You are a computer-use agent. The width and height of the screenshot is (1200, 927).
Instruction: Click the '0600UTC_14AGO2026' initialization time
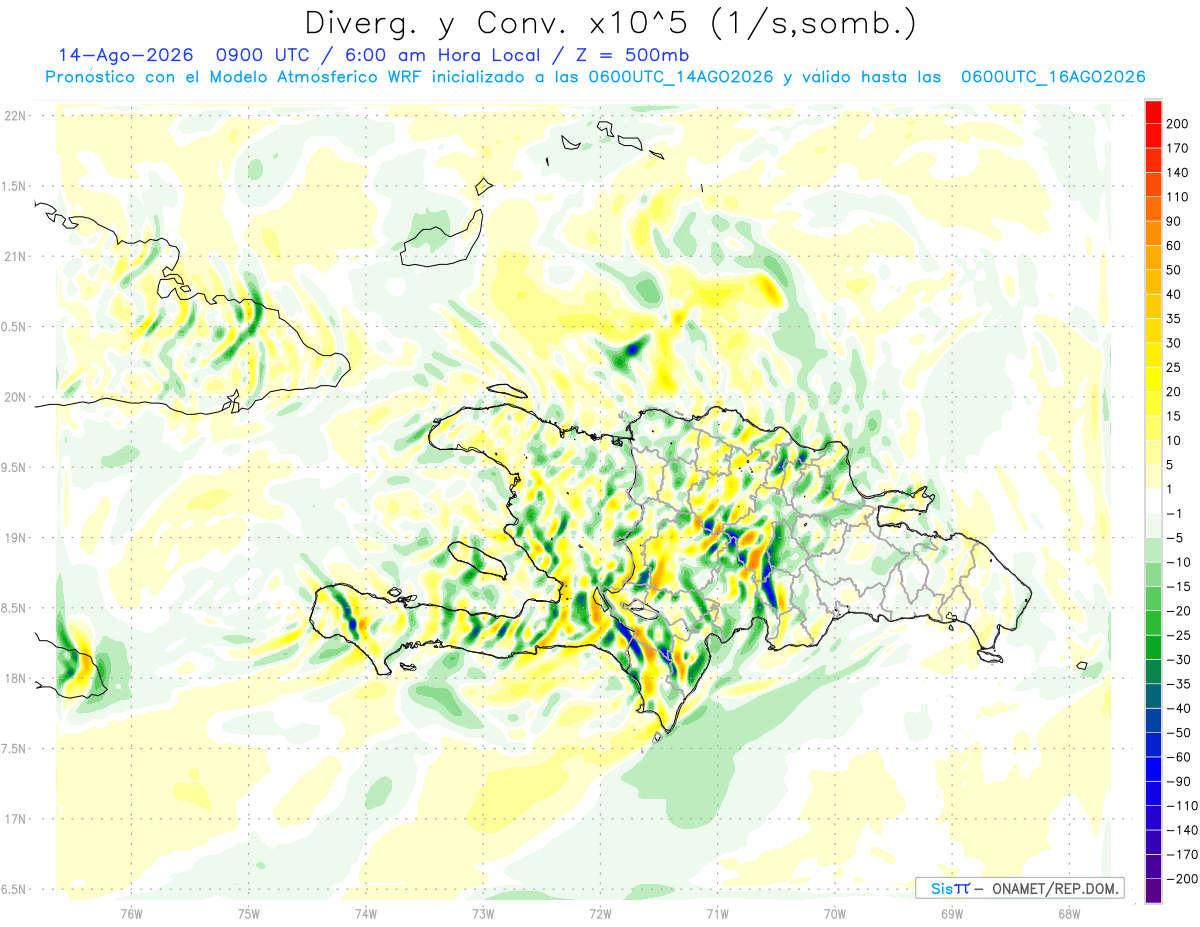(x=681, y=77)
